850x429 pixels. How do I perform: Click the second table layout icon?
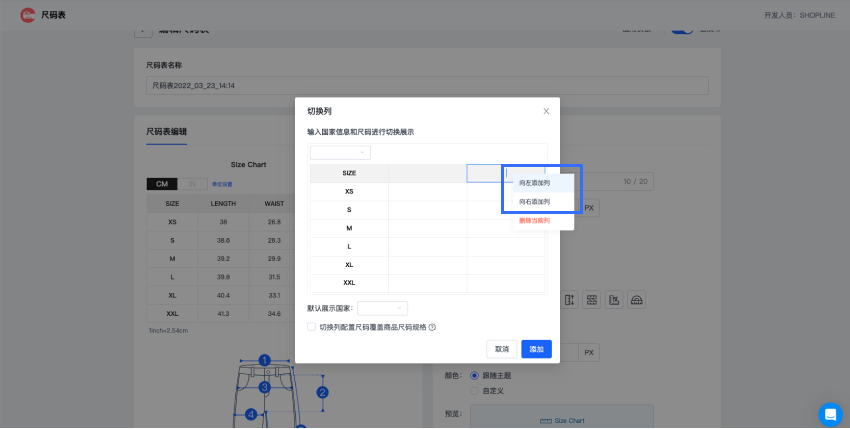point(592,300)
